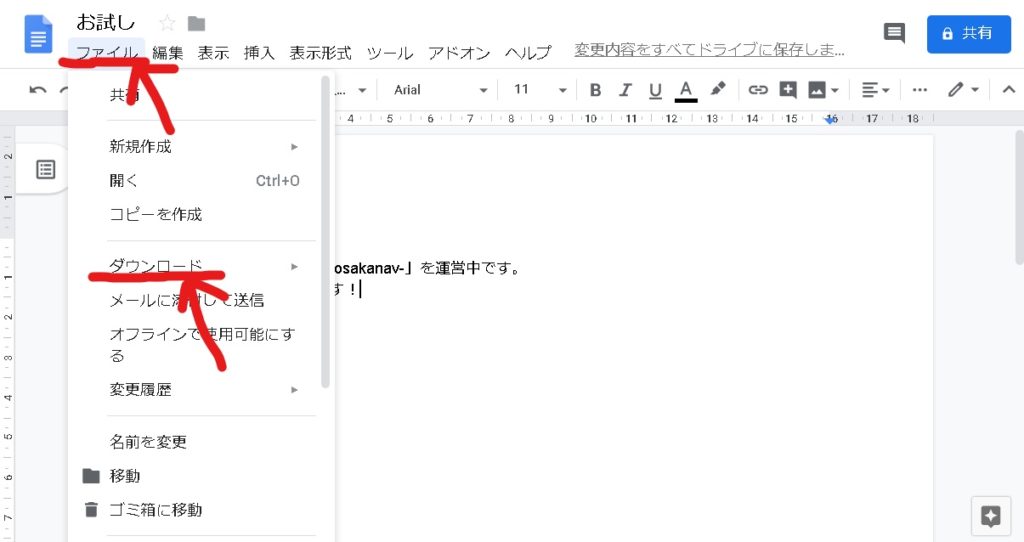Open the Google Docs home icon

point(38,34)
